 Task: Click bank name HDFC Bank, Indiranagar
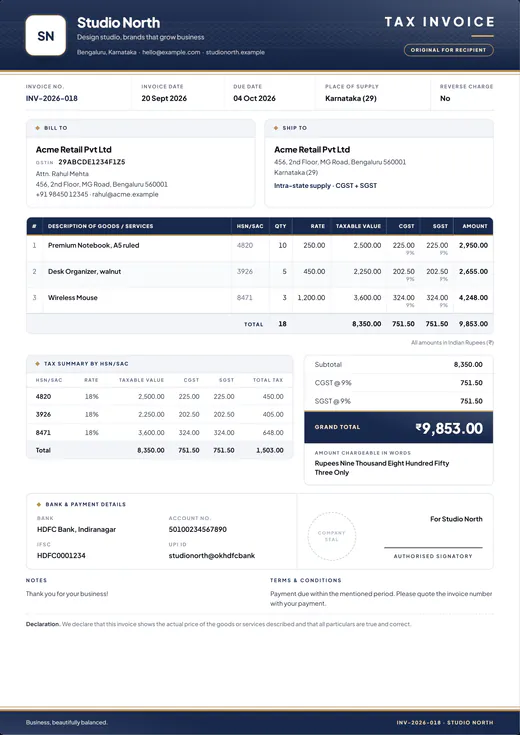coord(76,530)
